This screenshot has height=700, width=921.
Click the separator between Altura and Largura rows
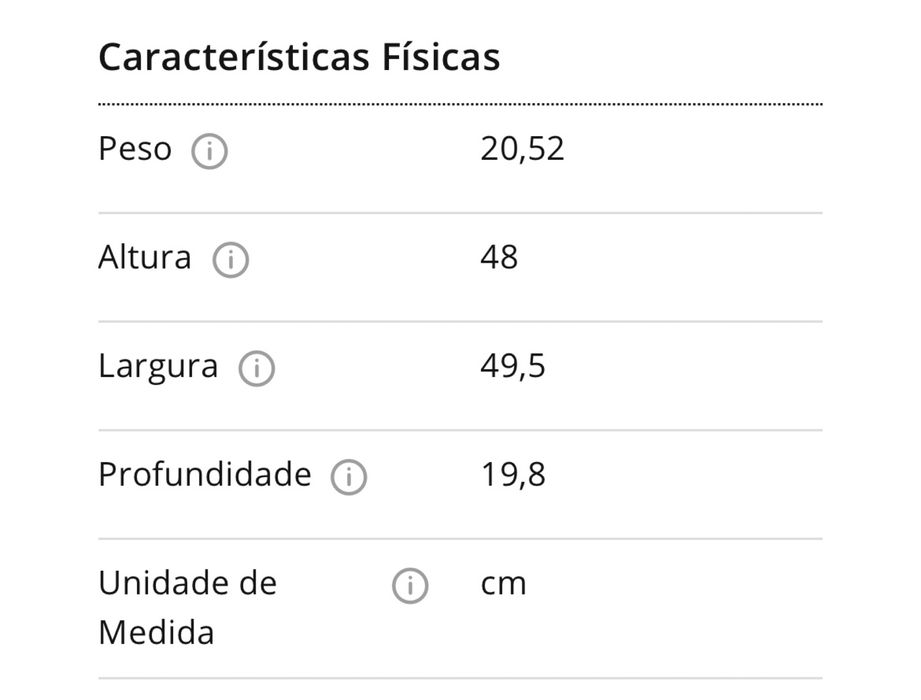click(460, 321)
